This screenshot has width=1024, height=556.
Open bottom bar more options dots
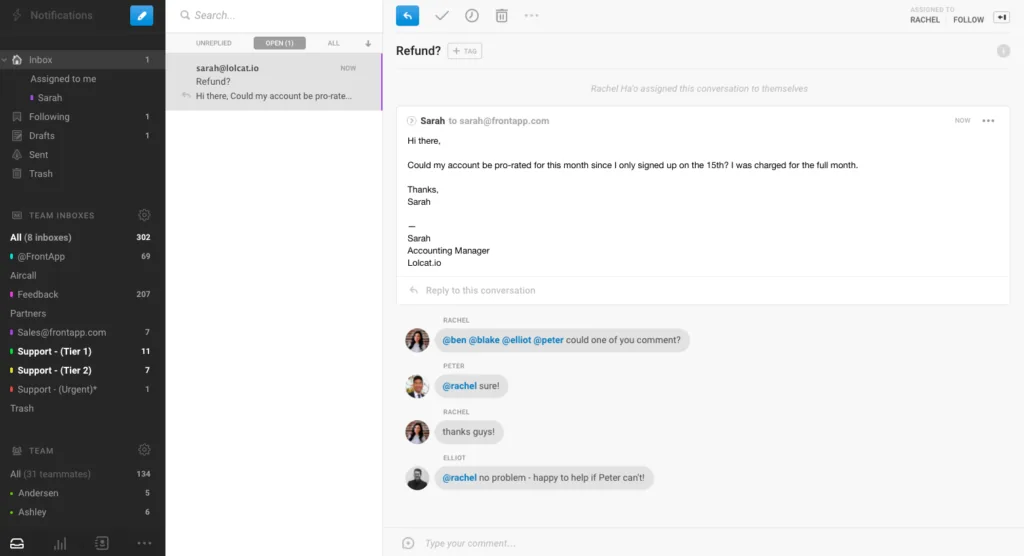tap(144, 543)
